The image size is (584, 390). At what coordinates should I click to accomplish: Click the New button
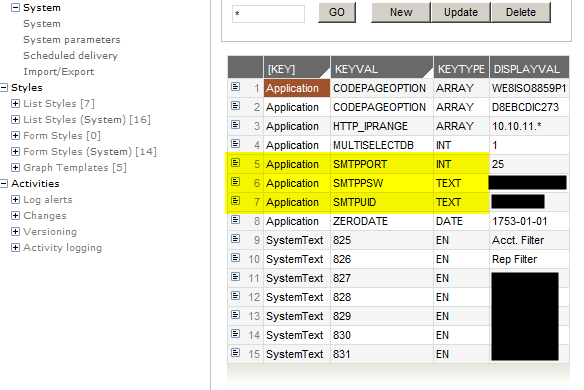click(401, 12)
